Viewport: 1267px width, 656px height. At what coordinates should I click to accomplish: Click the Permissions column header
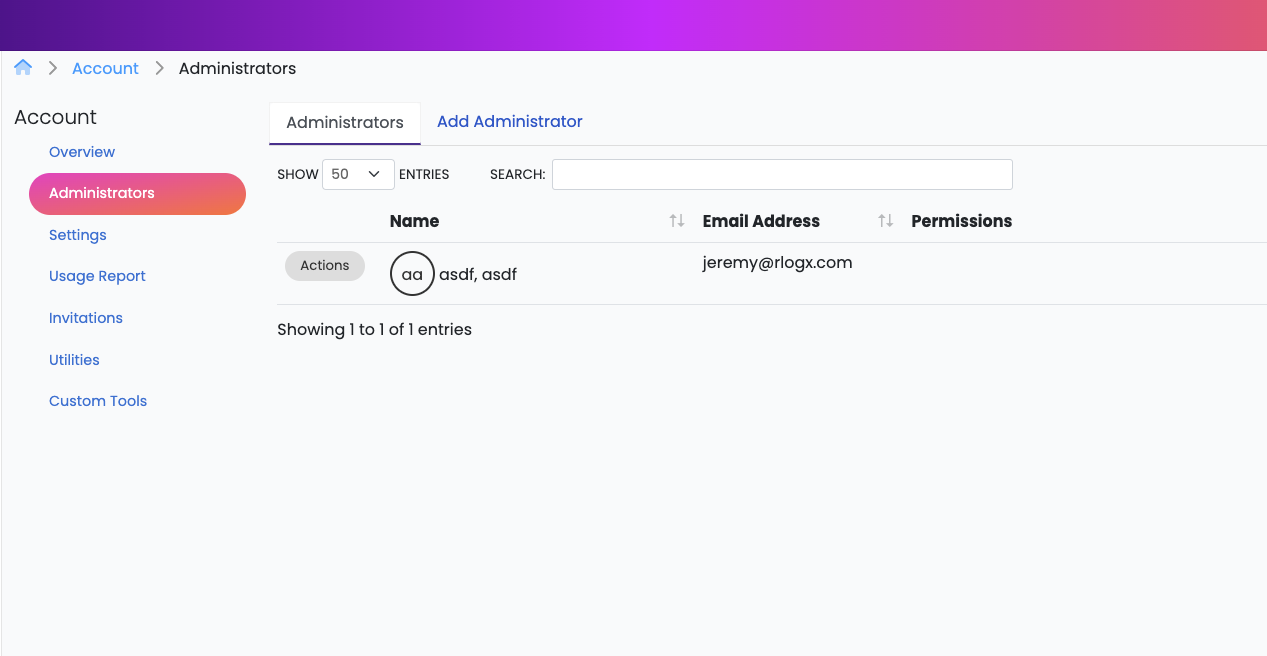click(x=961, y=222)
